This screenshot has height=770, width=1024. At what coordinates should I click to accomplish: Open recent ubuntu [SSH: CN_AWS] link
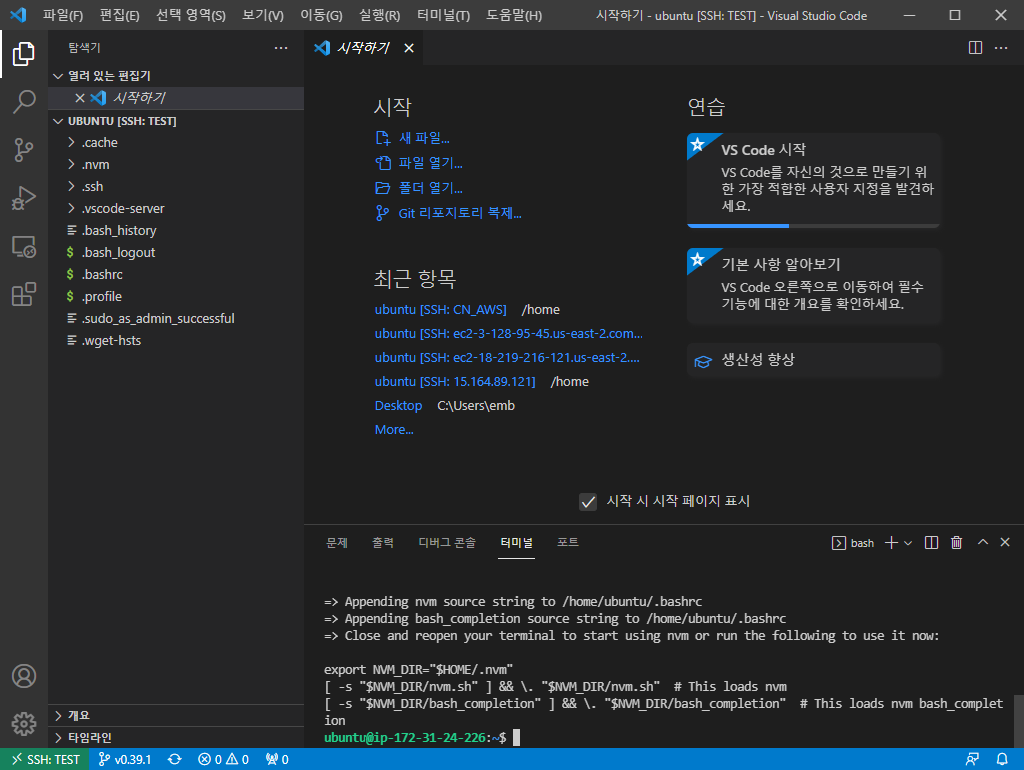pos(441,310)
